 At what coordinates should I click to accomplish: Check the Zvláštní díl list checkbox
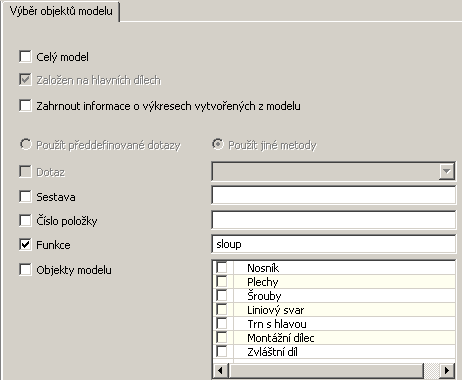[x=222, y=351]
